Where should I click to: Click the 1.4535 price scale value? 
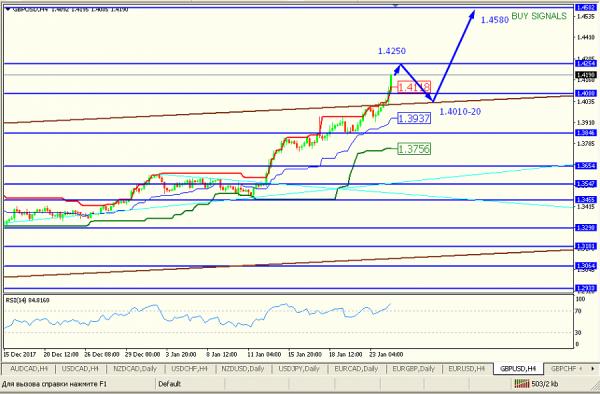[x=586, y=16]
